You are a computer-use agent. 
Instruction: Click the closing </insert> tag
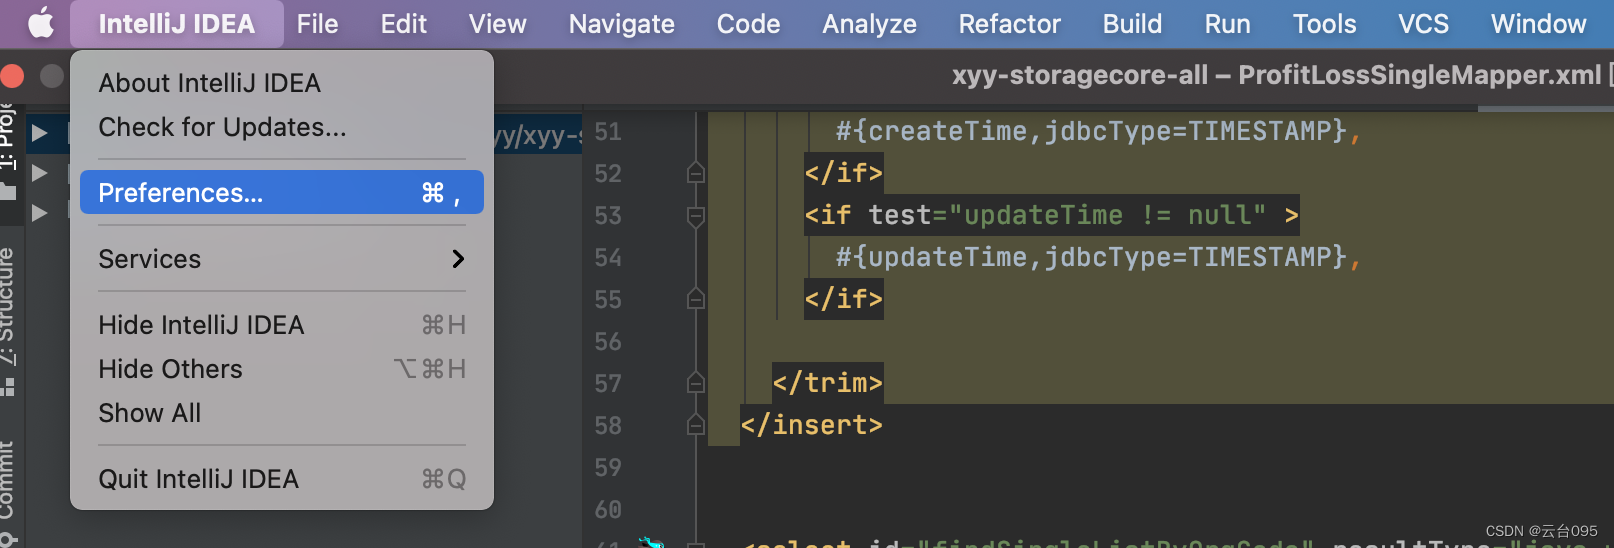tap(812, 425)
